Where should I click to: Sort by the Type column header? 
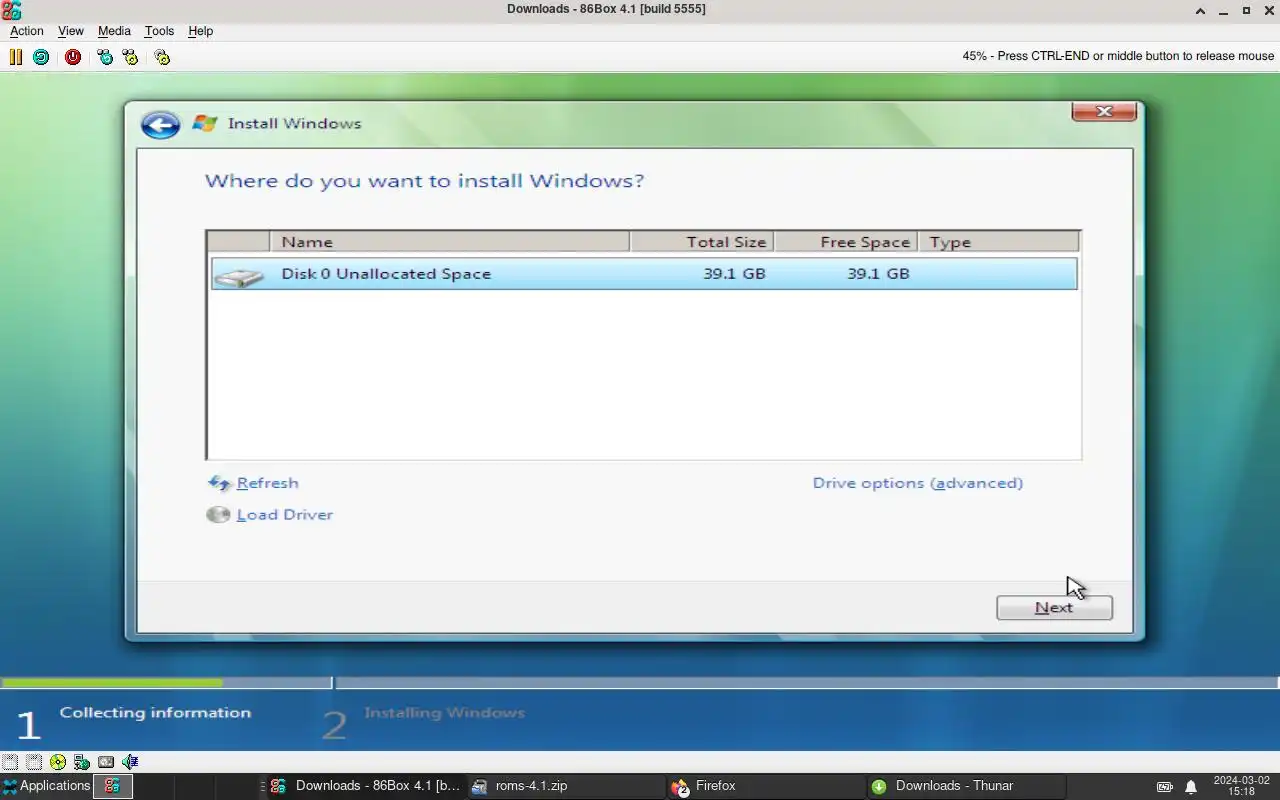tap(999, 242)
